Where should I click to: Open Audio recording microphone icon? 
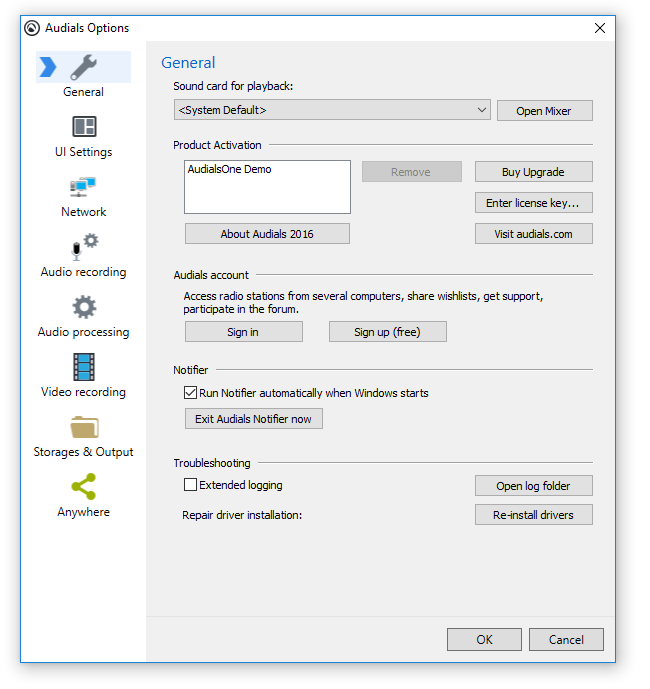tap(84, 247)
